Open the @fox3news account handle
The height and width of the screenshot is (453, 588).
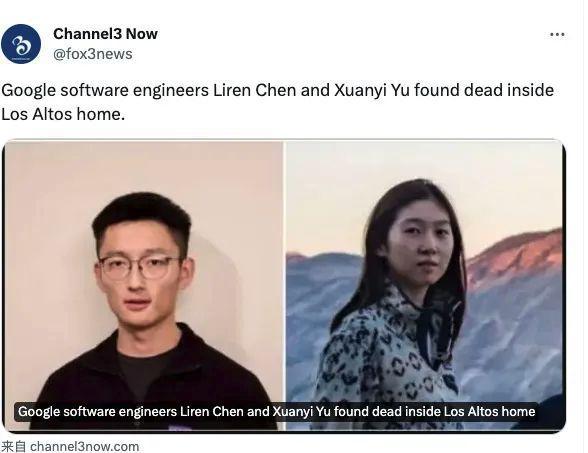tap(93, 54)
